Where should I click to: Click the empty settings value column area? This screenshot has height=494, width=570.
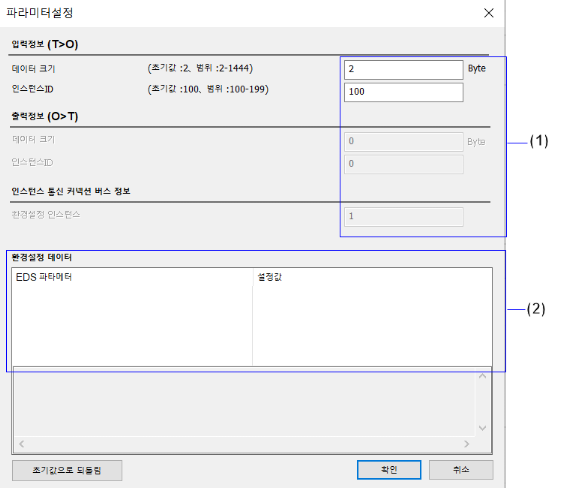pos(372,325)
